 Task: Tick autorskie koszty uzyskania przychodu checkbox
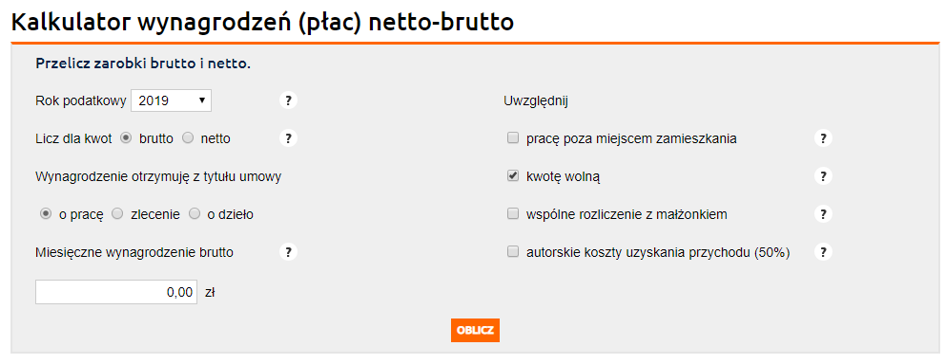(513, 252)
